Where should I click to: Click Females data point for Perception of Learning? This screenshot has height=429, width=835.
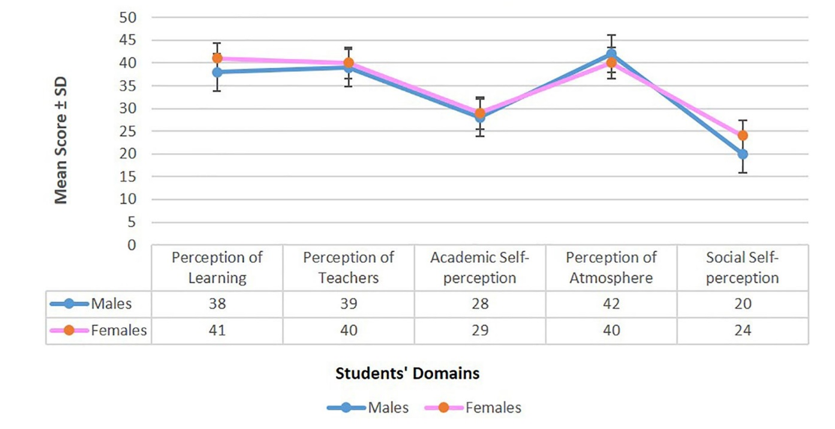[x=217, y=58]
